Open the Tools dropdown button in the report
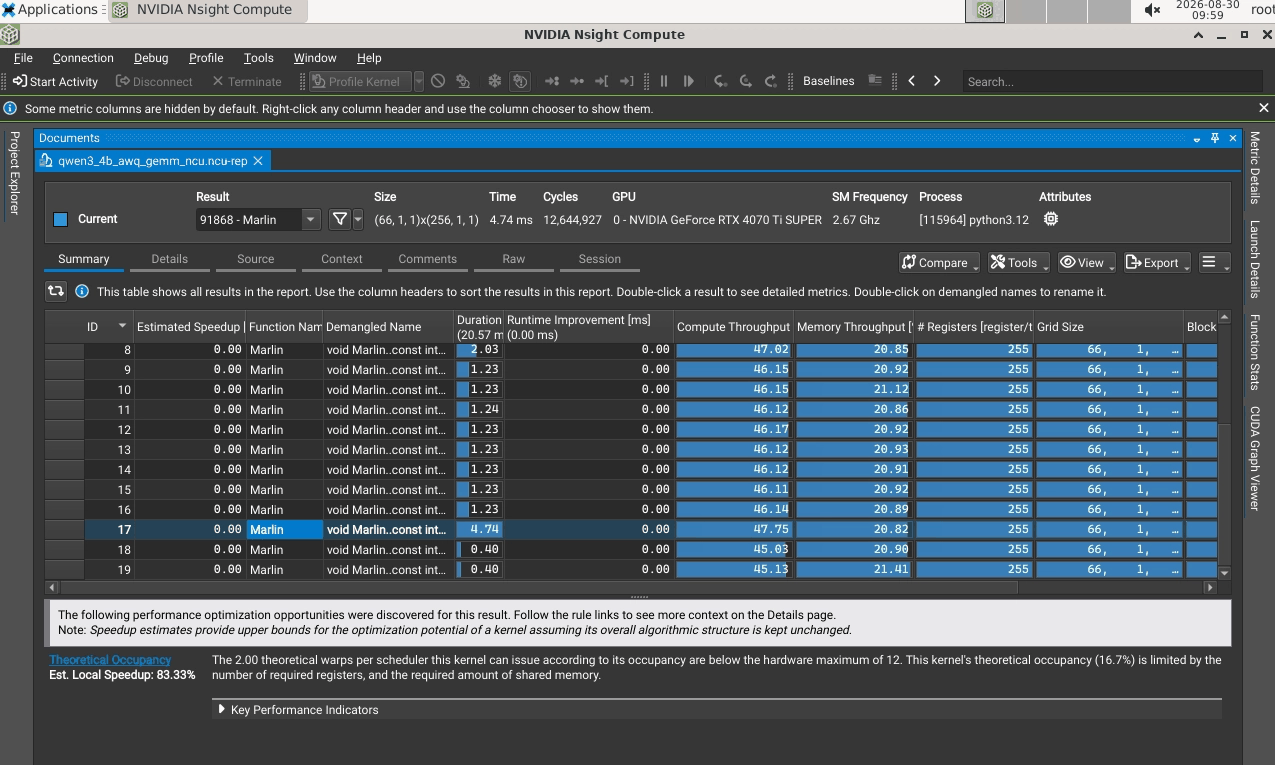 click(x=1018, y=262)
